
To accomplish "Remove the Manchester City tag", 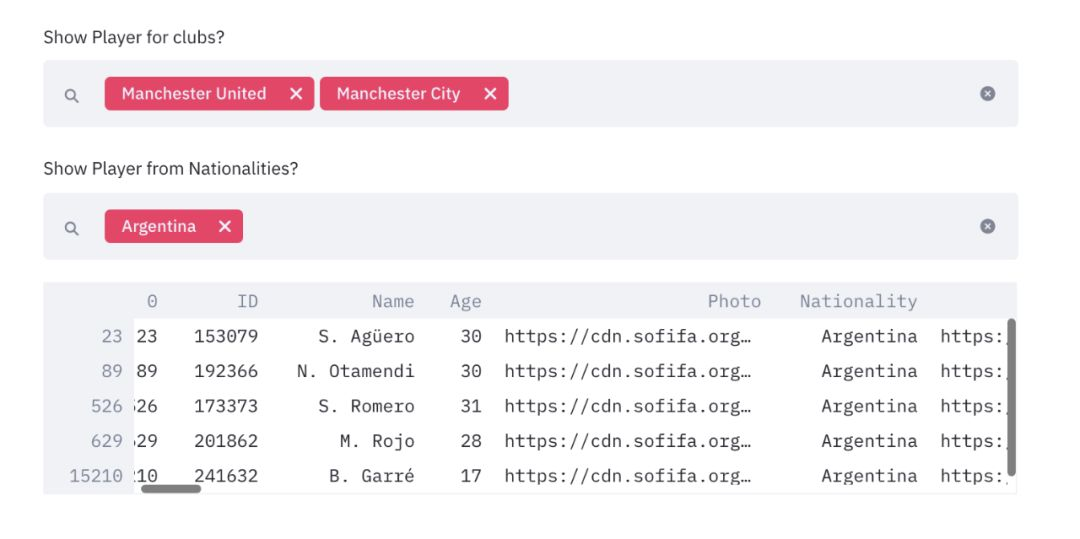I will [x=490, y=94].
